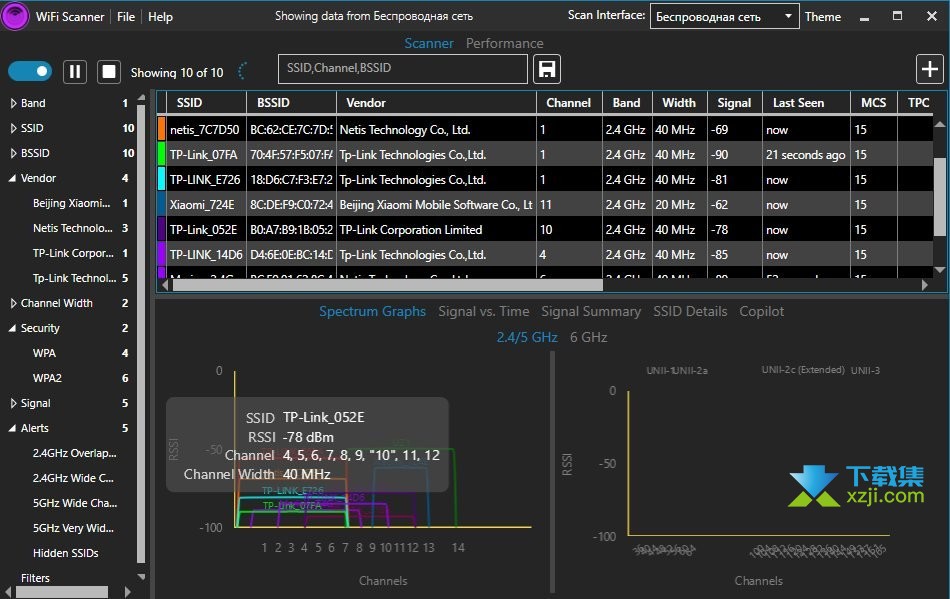Select Beijing Xiaomi vendor filter
Screen dimensions: 950x599
coord(71,204)
